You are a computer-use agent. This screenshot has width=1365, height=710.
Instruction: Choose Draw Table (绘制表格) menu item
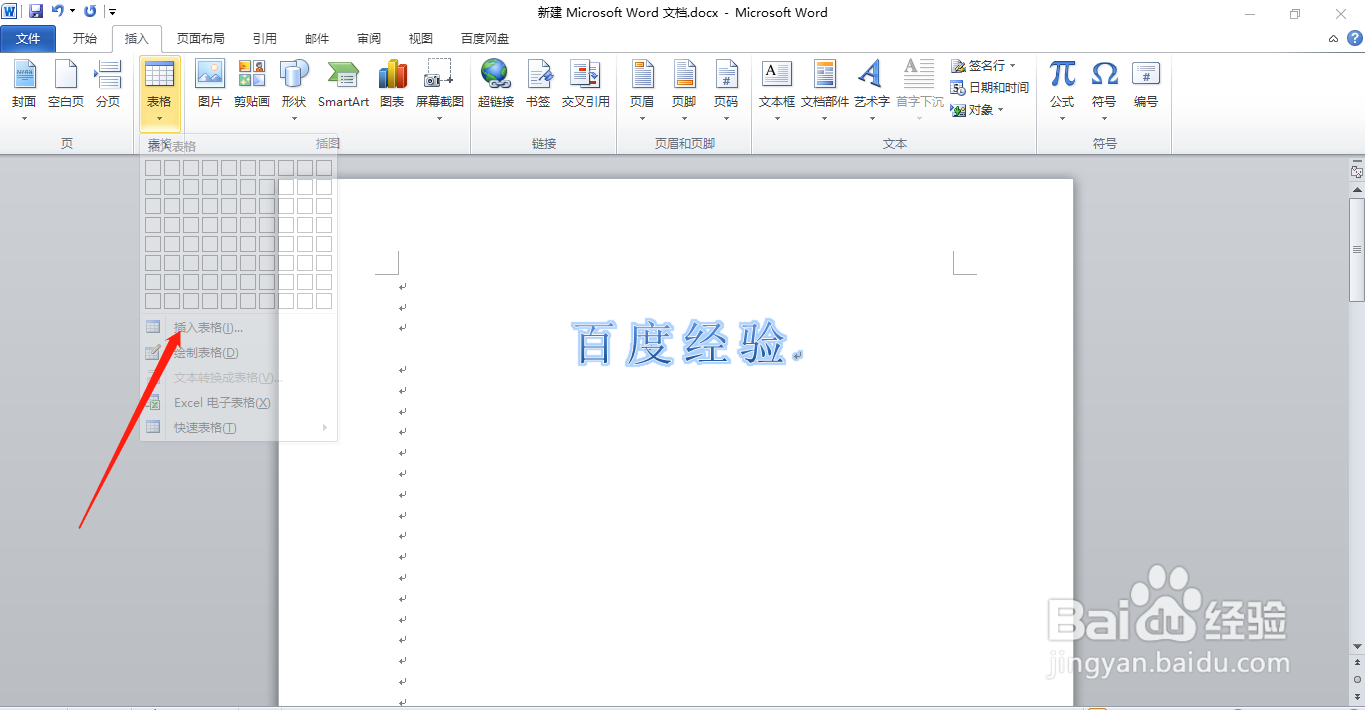(238, 353)
